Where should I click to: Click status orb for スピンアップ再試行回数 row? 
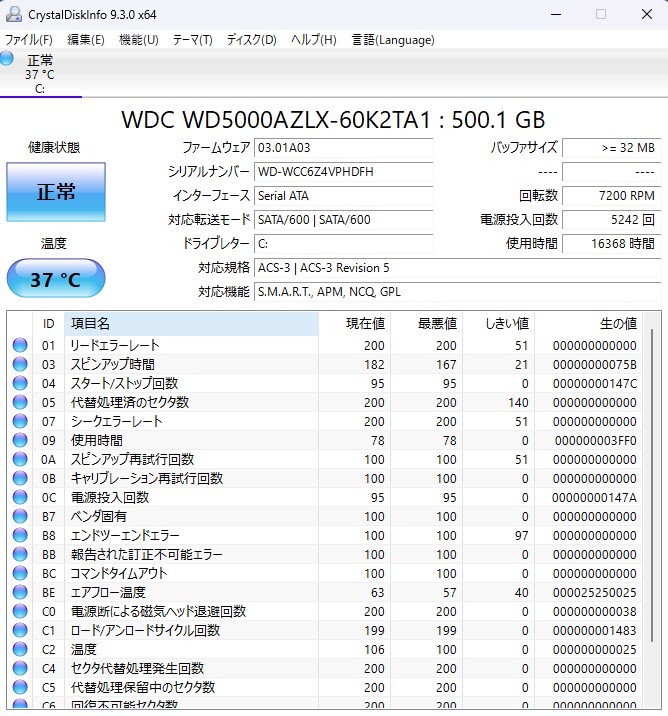pyautogui.click(x=20, y=459)
